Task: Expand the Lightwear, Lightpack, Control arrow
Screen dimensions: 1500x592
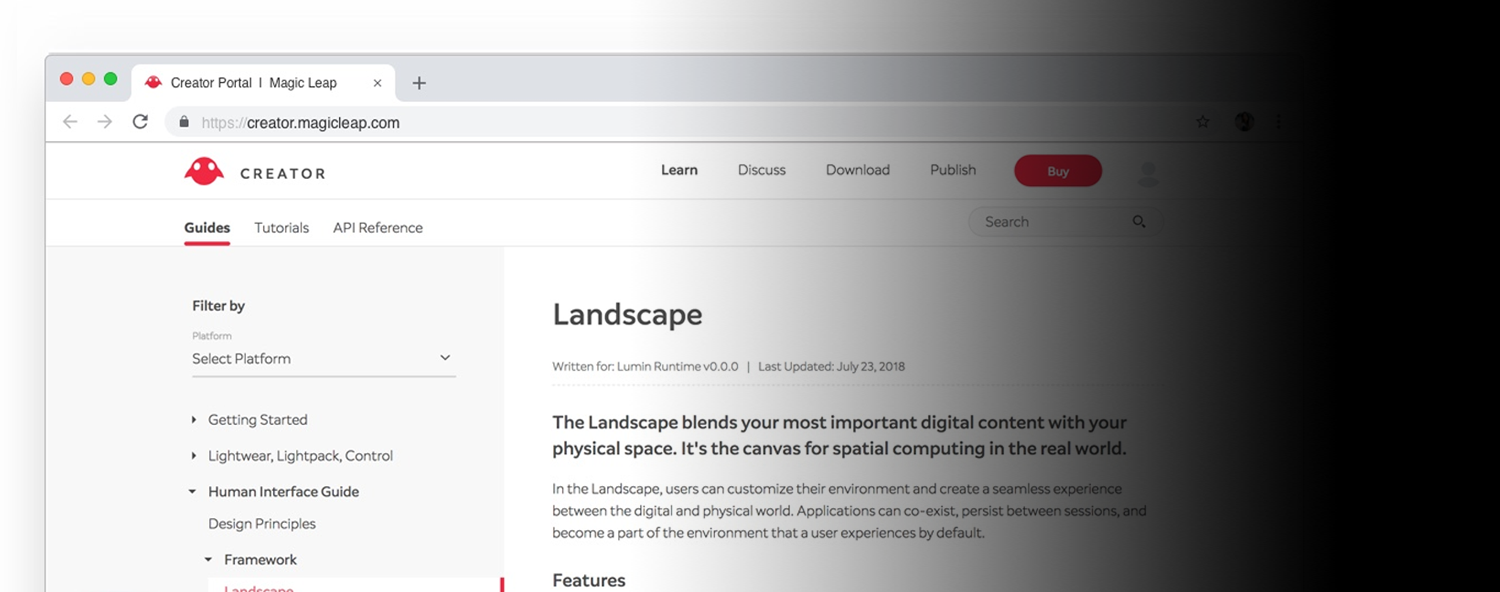Action: (x=194, y=456)
